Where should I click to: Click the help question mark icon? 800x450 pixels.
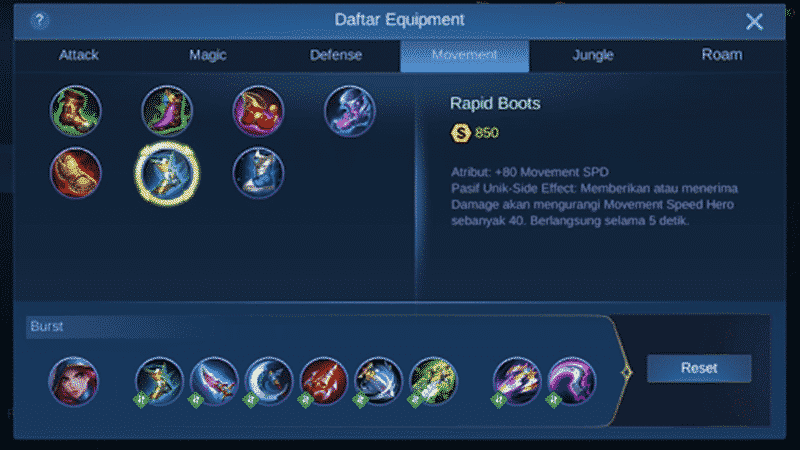click(x=39, y=20)
